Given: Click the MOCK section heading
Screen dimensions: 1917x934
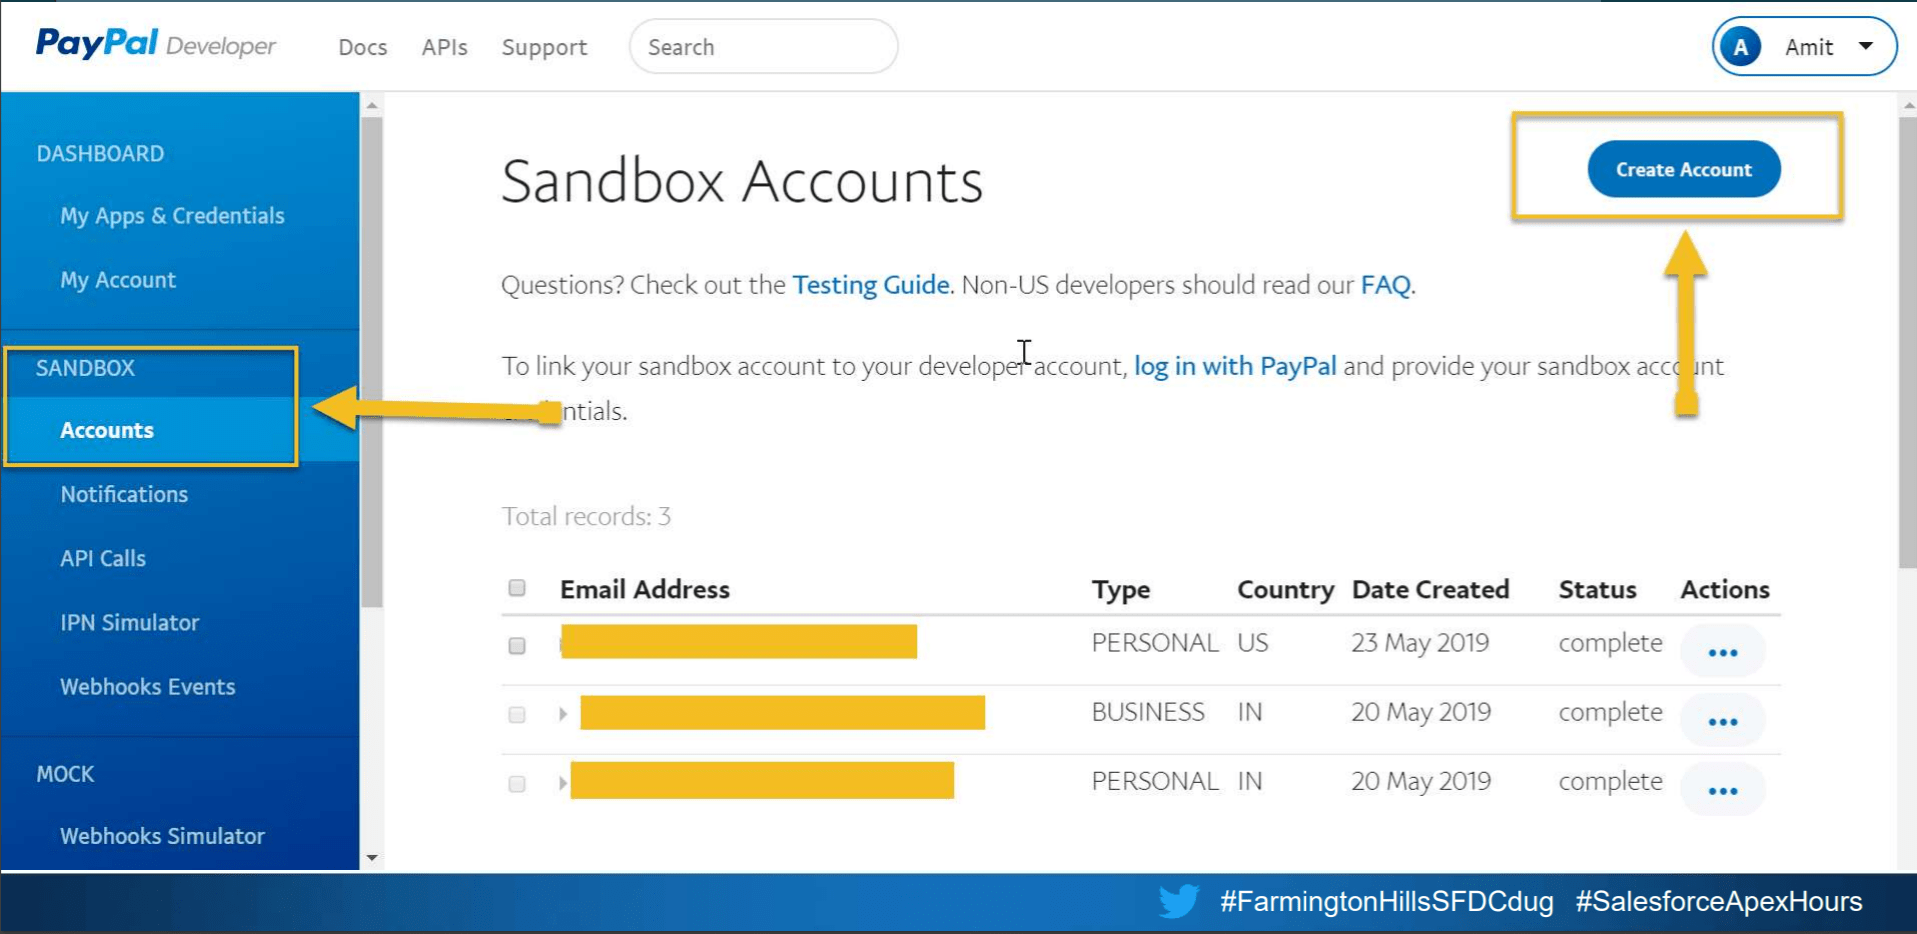Looking at the screenshot, I should coord(65,774).
